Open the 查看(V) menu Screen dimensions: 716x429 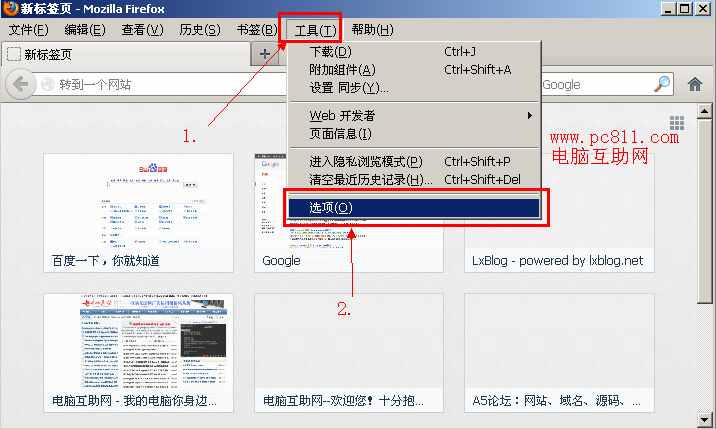142,30
